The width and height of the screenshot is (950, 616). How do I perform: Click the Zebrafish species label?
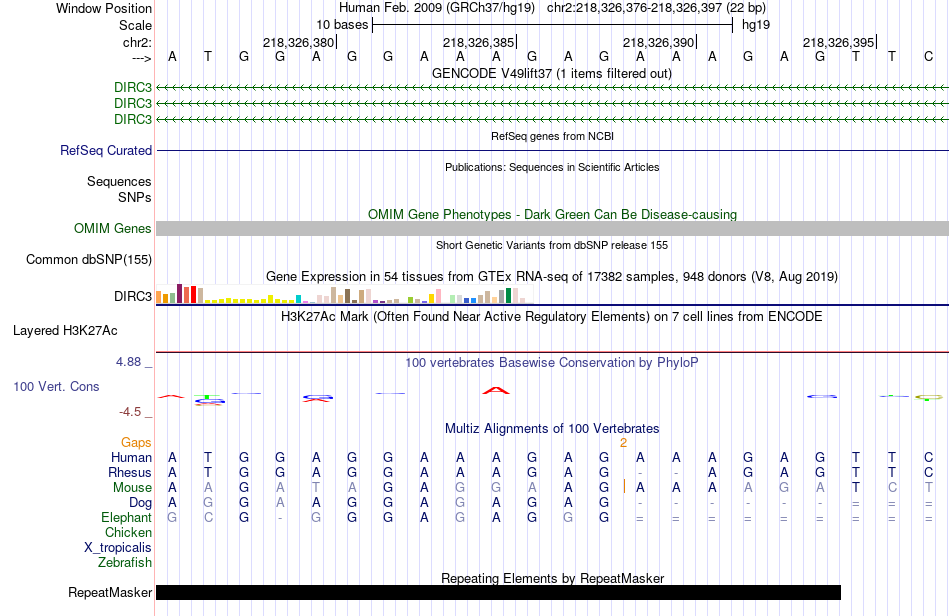tap(125, 563)
